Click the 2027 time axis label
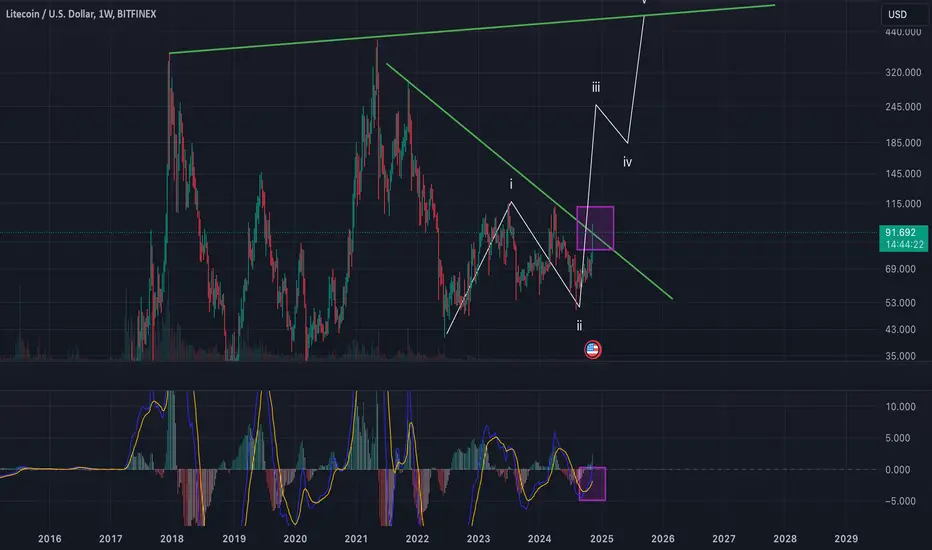This screenshot has height=550, width=932. coord(724,539)
